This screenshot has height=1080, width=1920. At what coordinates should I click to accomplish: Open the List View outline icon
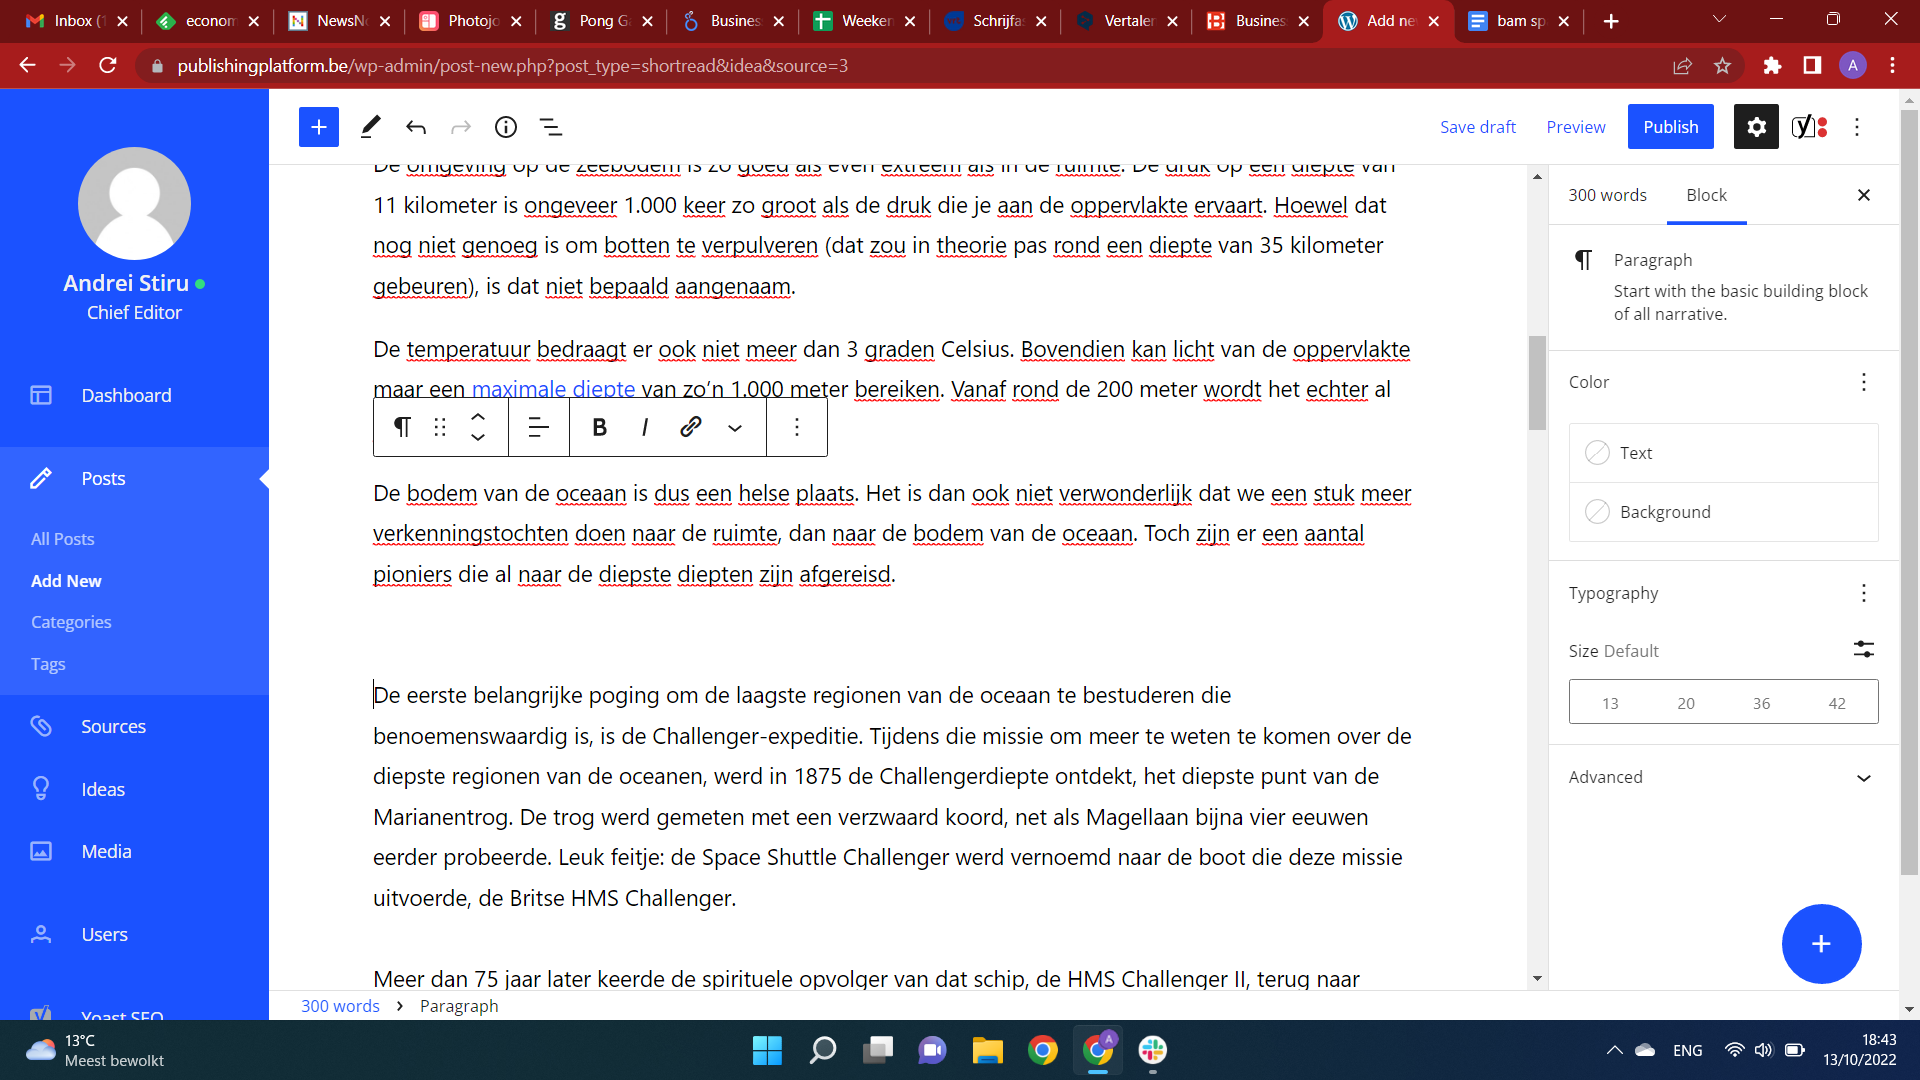tap(551, 127)
